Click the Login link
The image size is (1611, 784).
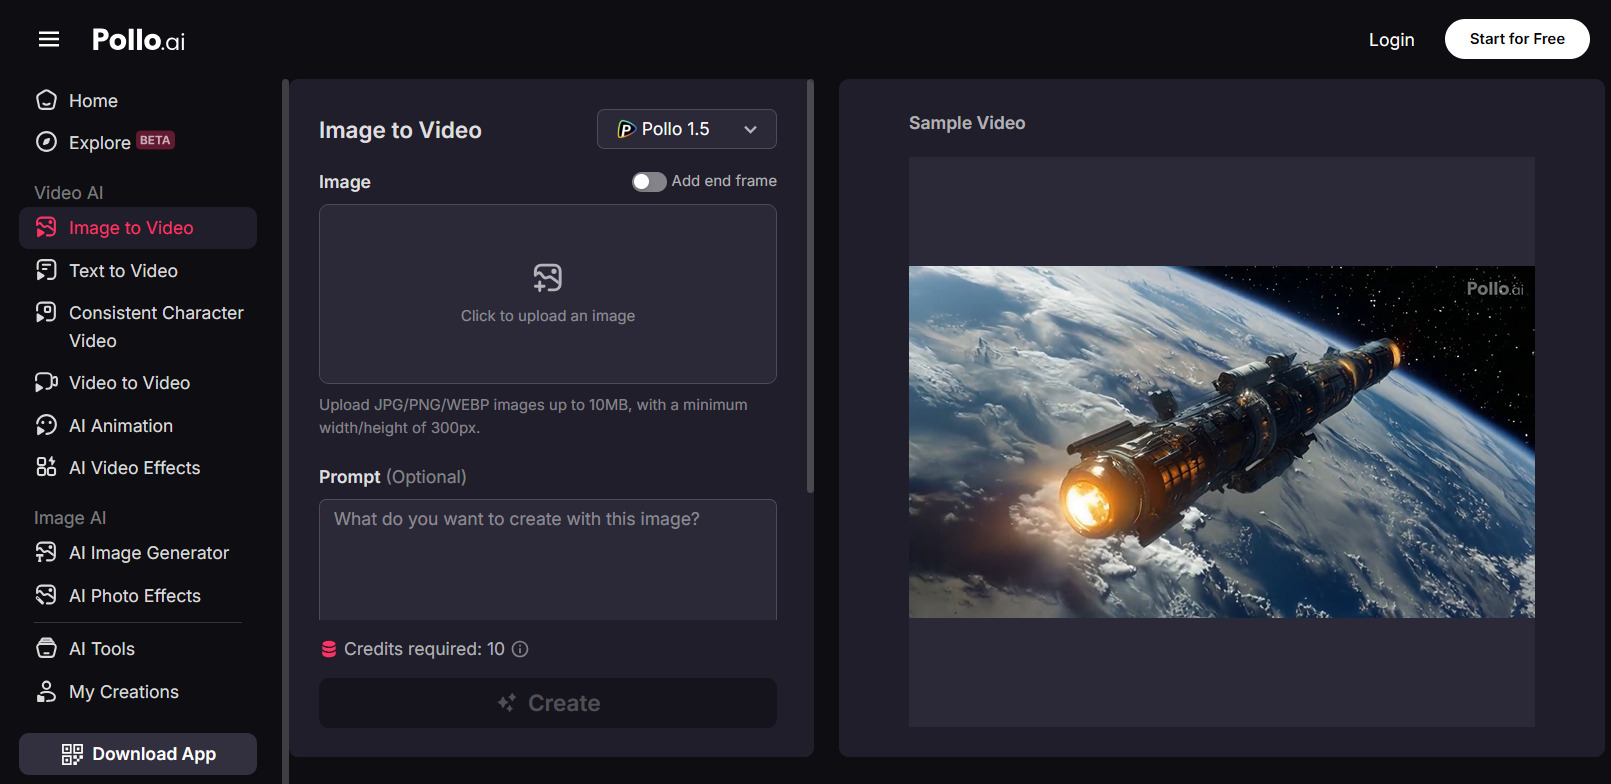click(x=1391, y=40)
